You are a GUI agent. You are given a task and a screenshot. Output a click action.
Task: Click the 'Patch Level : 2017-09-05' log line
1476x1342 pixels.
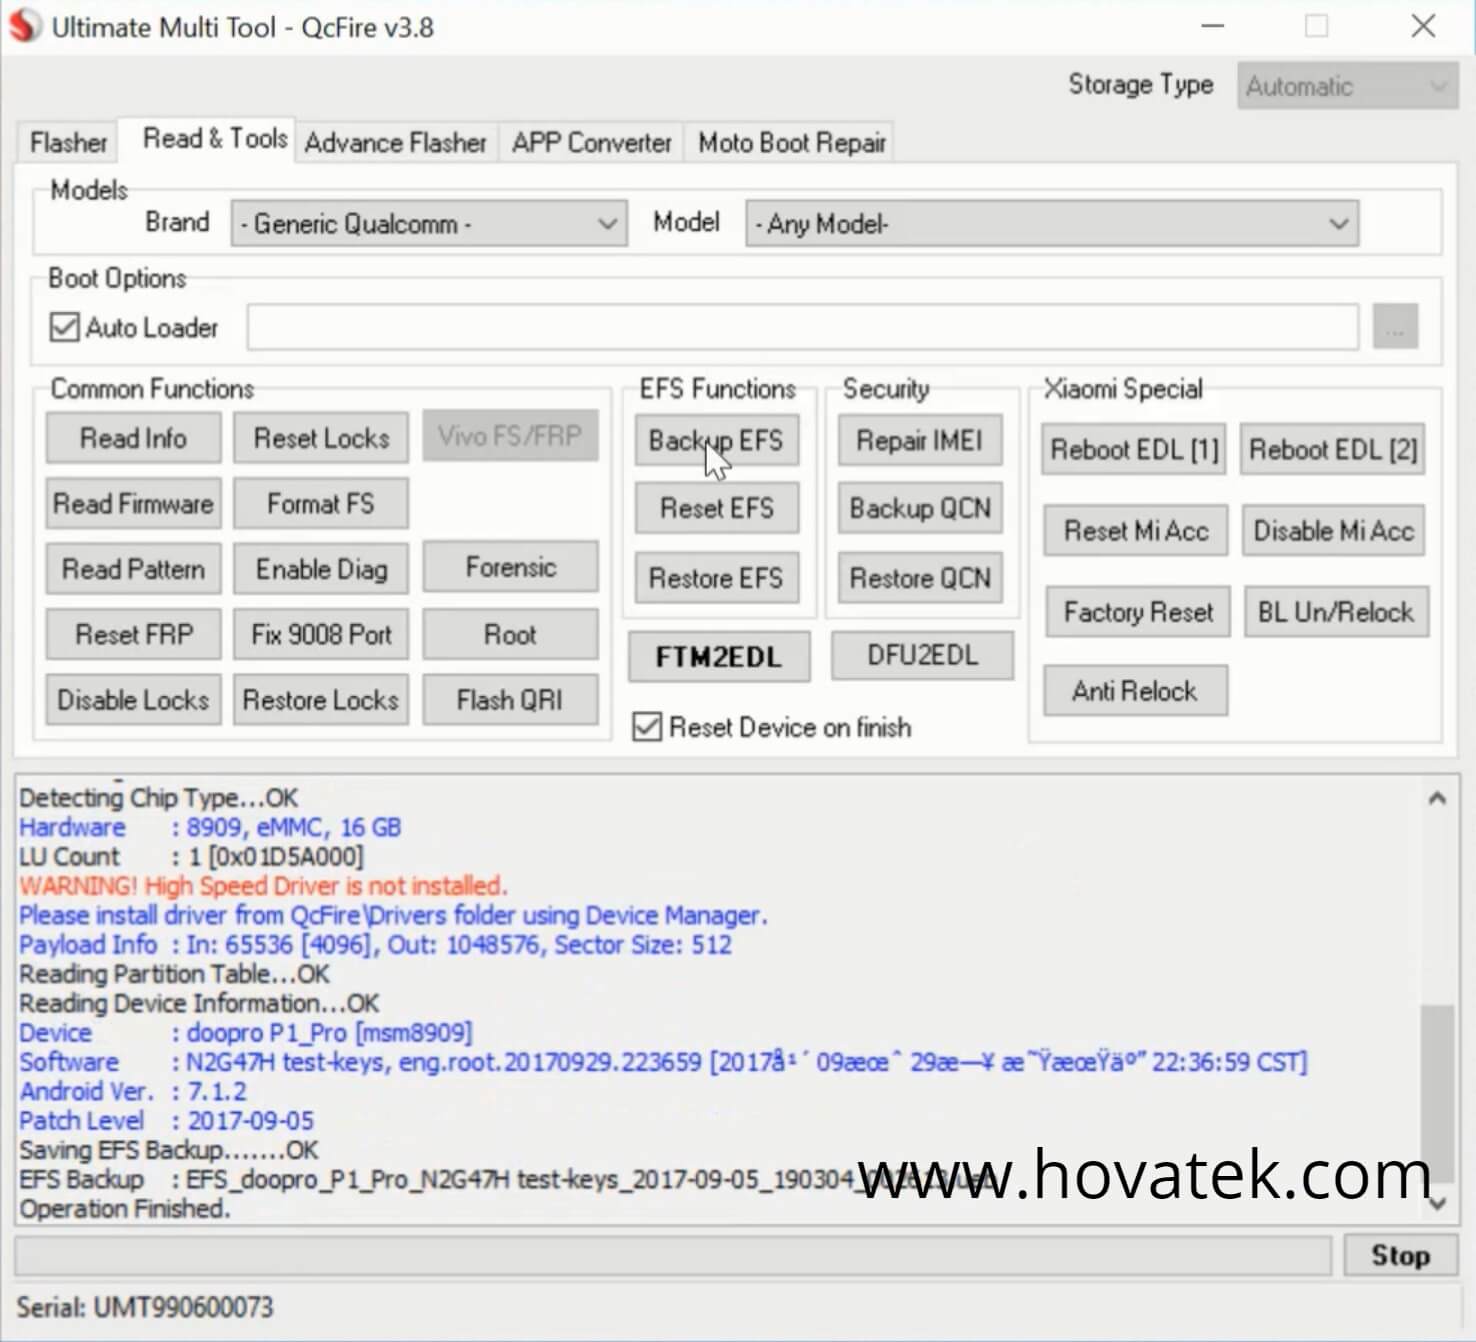tap(166, 1120)
